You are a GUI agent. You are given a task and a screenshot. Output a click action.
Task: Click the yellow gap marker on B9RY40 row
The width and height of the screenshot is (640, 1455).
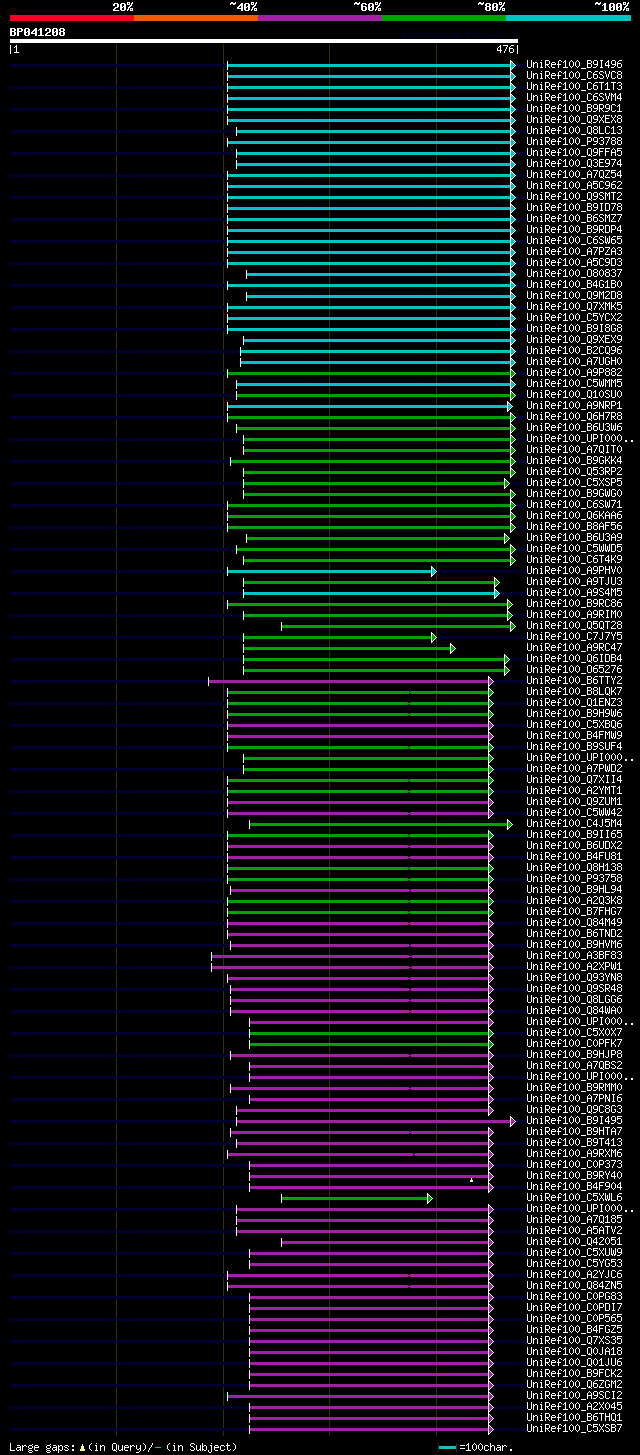(x=471, y=1180)
